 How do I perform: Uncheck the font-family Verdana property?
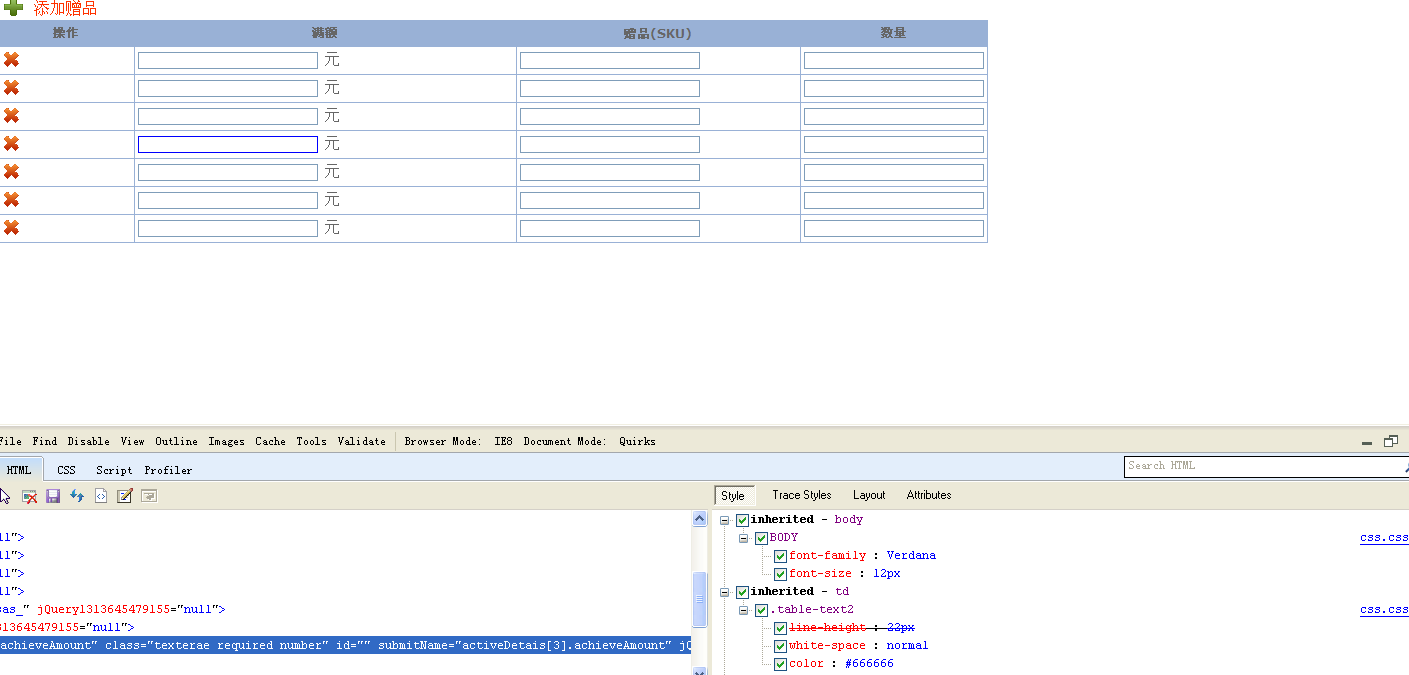tap(780, 556)
